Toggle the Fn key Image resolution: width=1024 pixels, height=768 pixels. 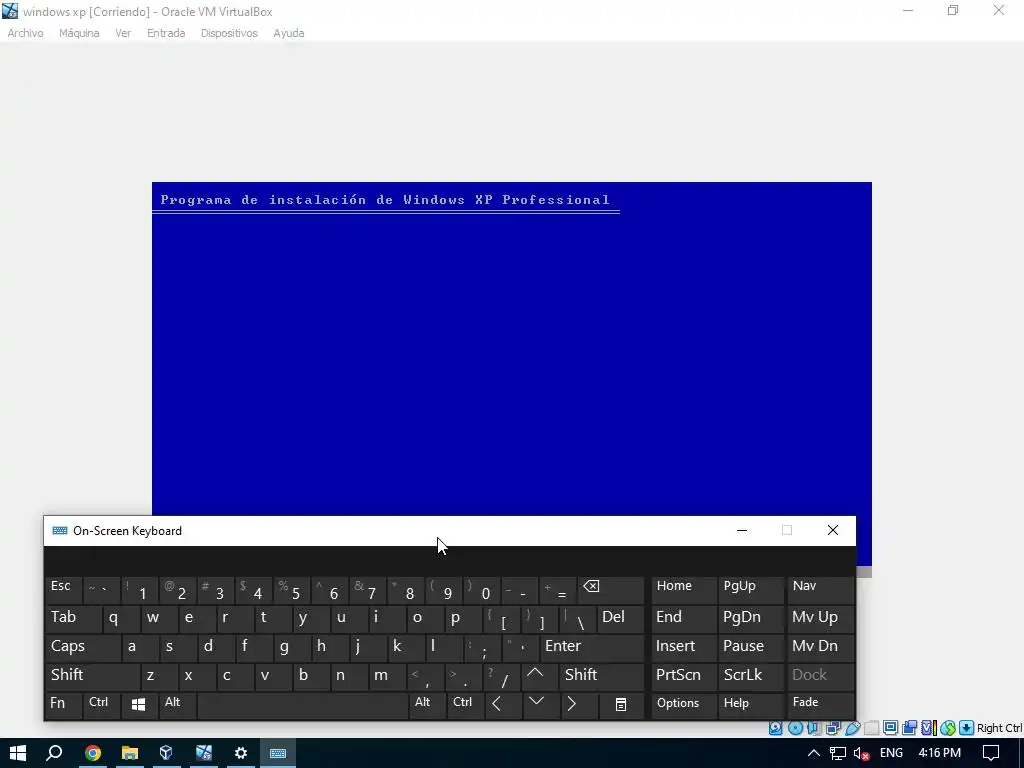[63, 705]
